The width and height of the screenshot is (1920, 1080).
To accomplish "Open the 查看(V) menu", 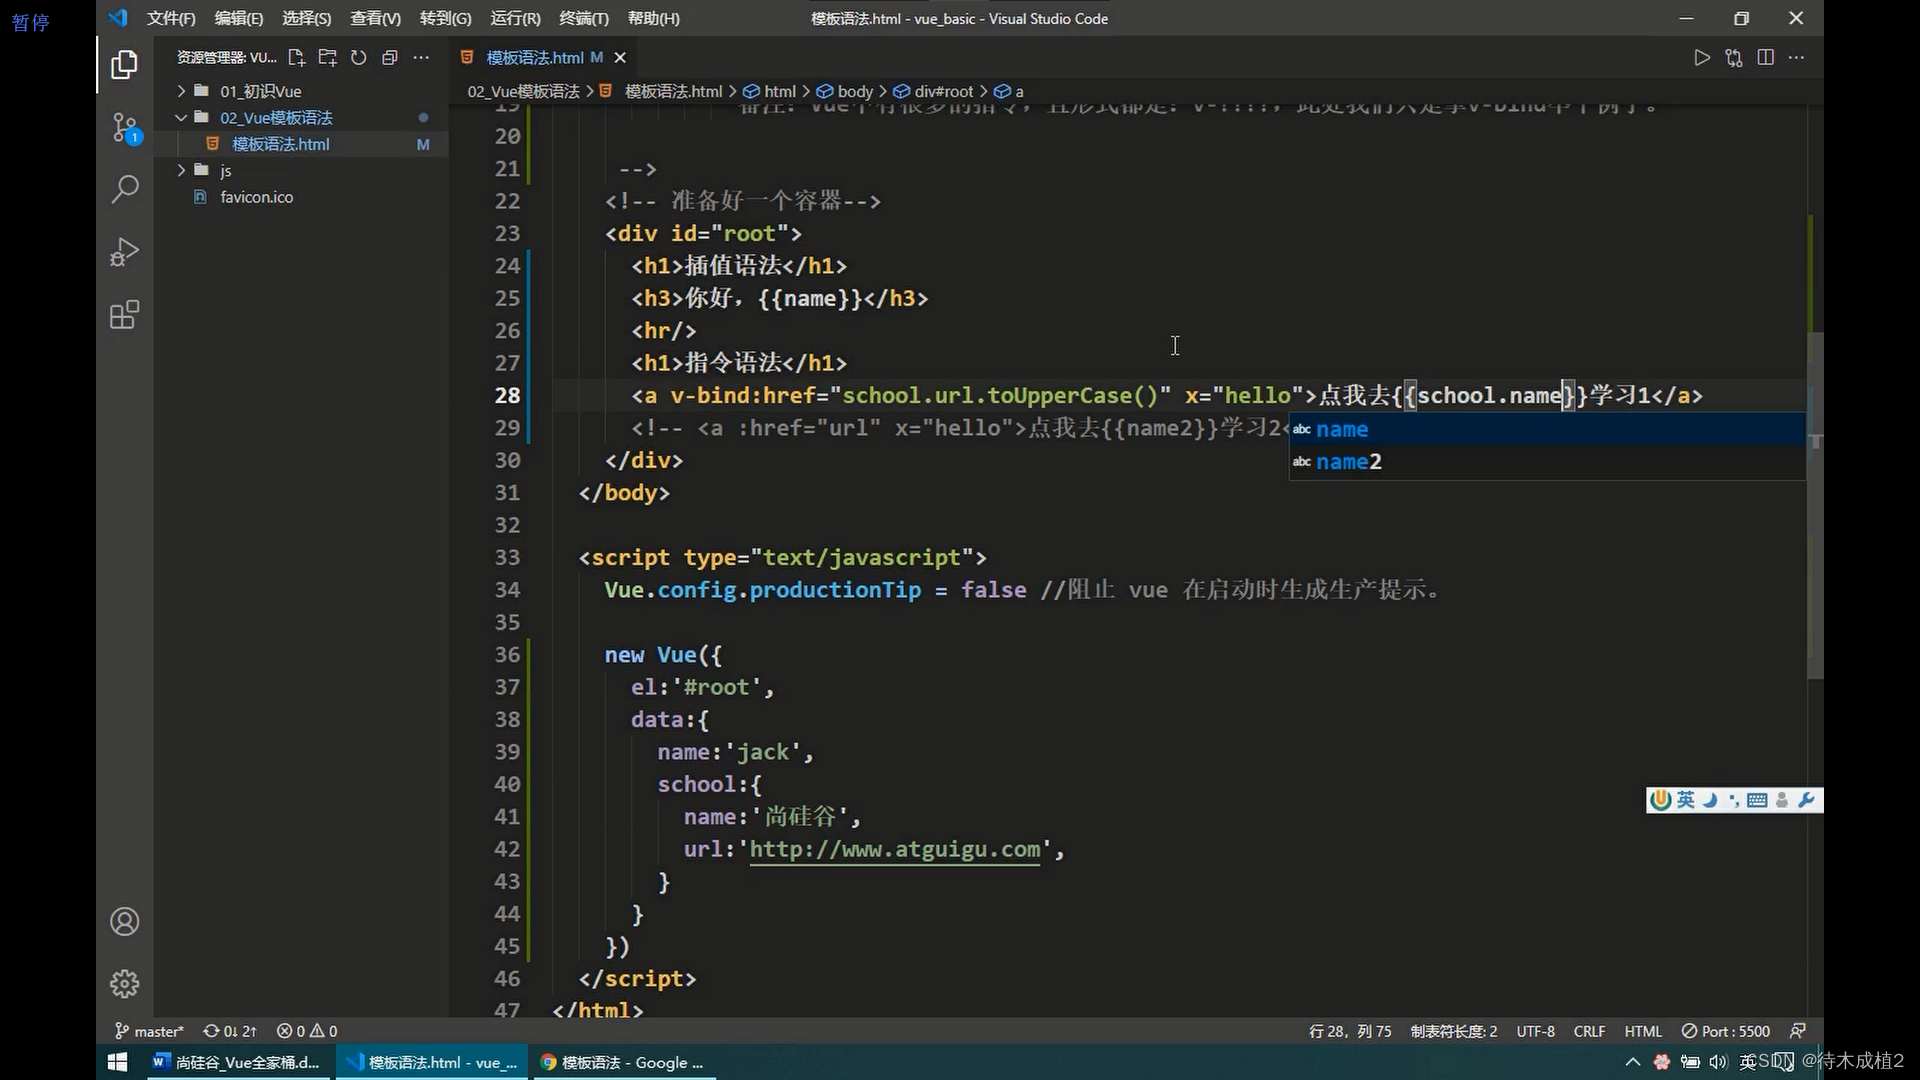I will 375,18.
